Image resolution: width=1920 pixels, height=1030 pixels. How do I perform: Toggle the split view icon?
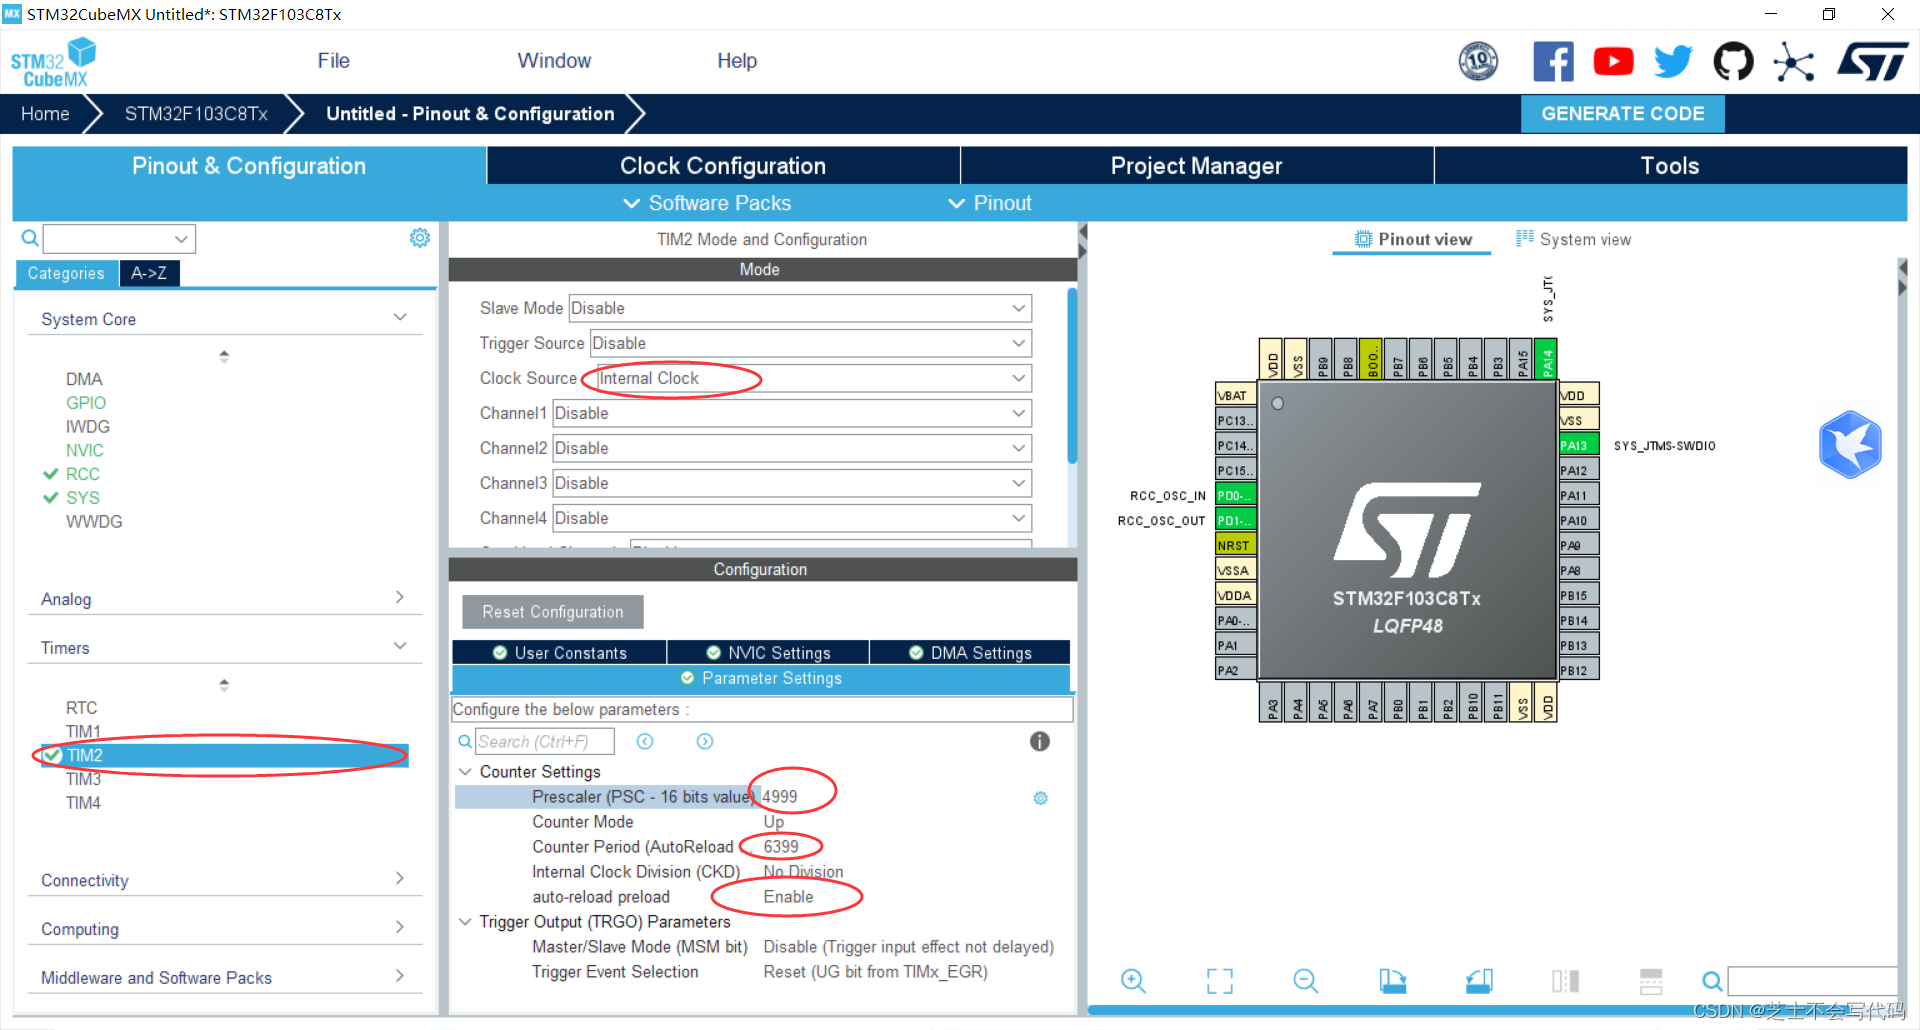pyautogui.click(x=1566, y=981)
